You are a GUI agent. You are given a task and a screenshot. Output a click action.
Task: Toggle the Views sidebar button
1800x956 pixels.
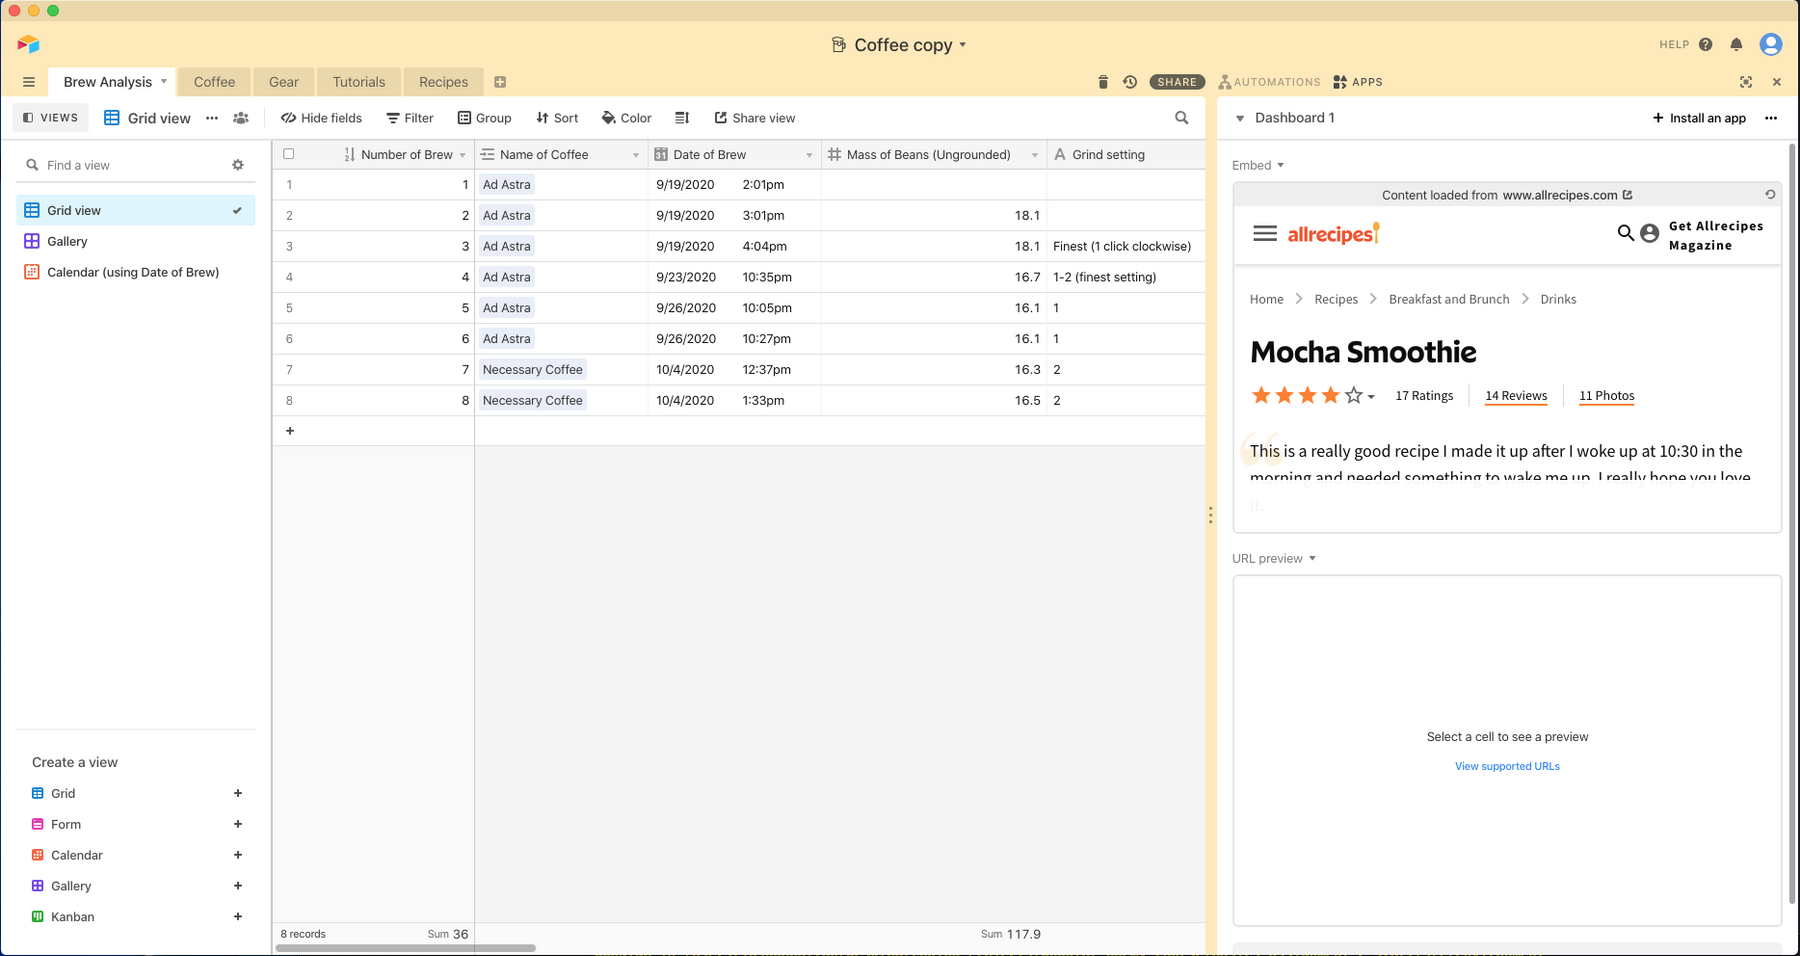(51, 118)
